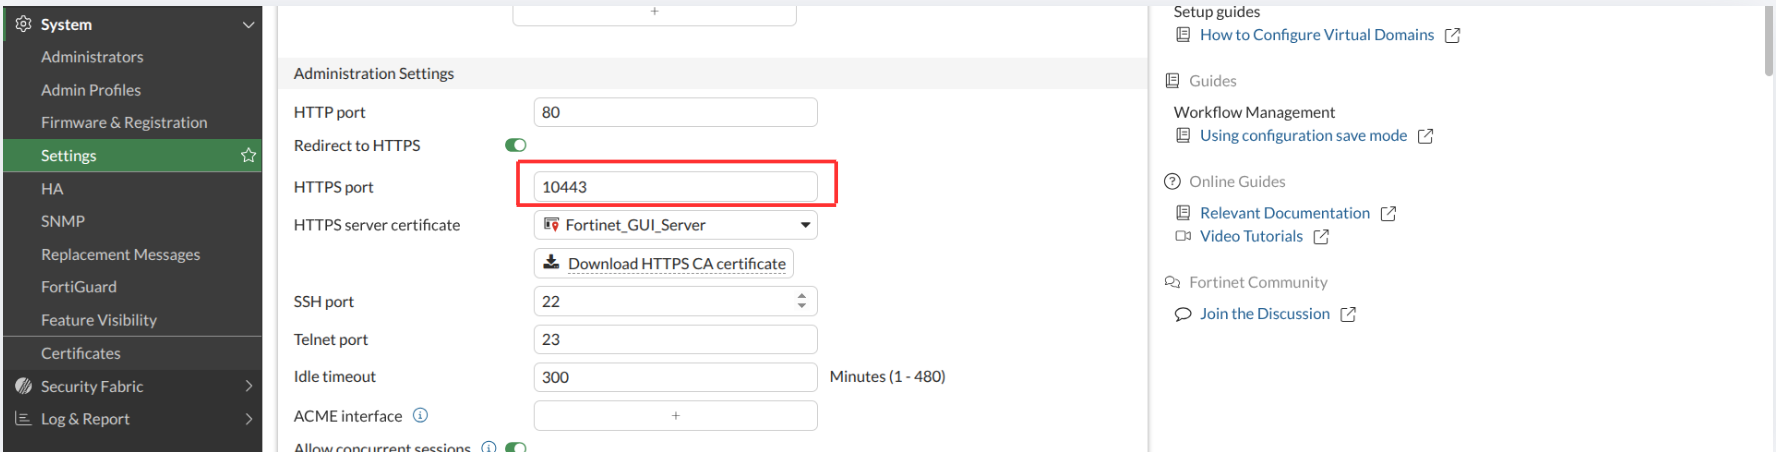Click external link icon after configuration save mode
This screenshot has height=452, width=1776.
coord(1426,136)
